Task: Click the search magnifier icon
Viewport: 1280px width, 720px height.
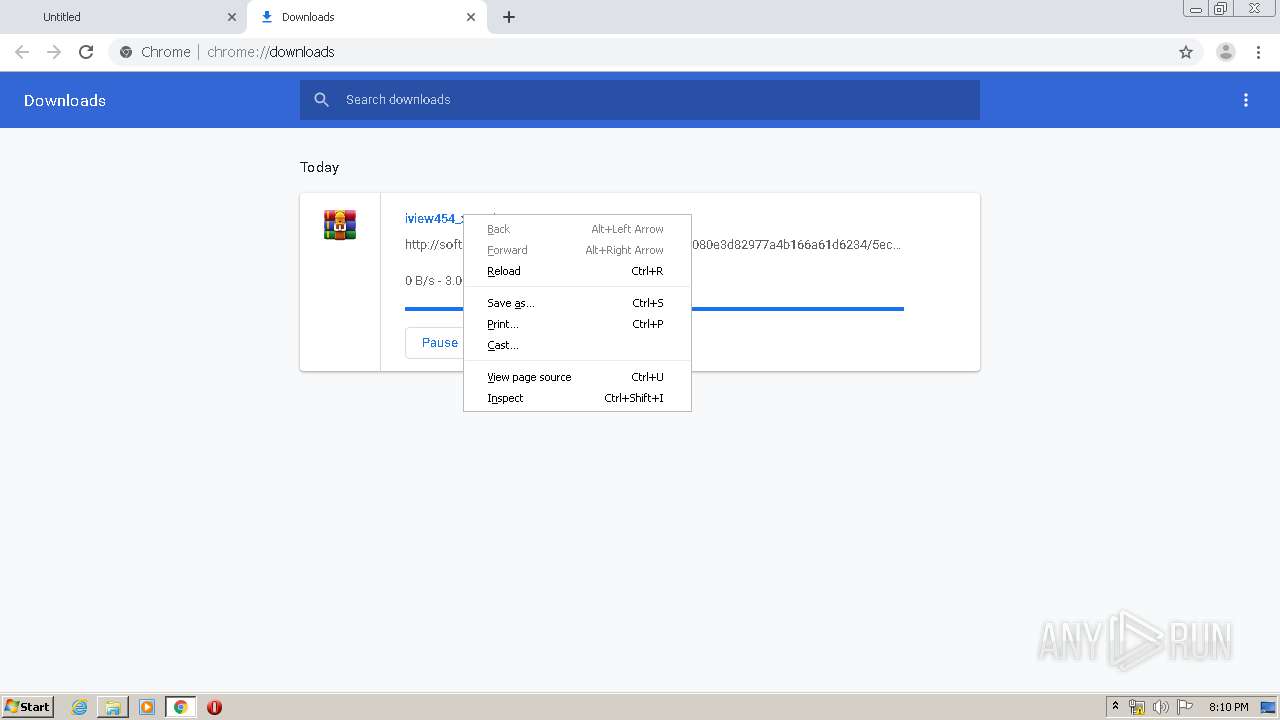Action: [321, 100]
